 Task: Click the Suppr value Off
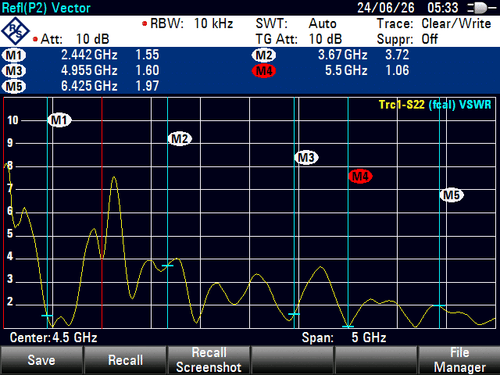429,39
